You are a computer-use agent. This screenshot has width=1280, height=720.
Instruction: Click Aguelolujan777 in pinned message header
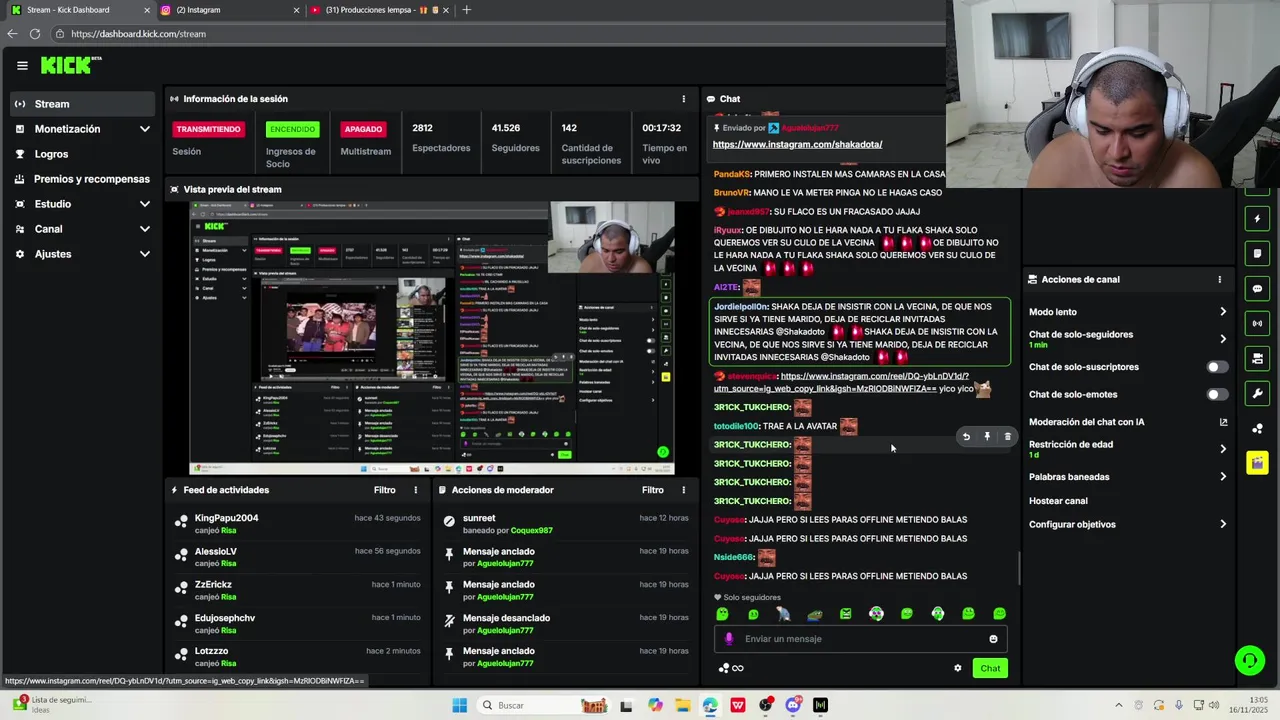click(810, 128)
